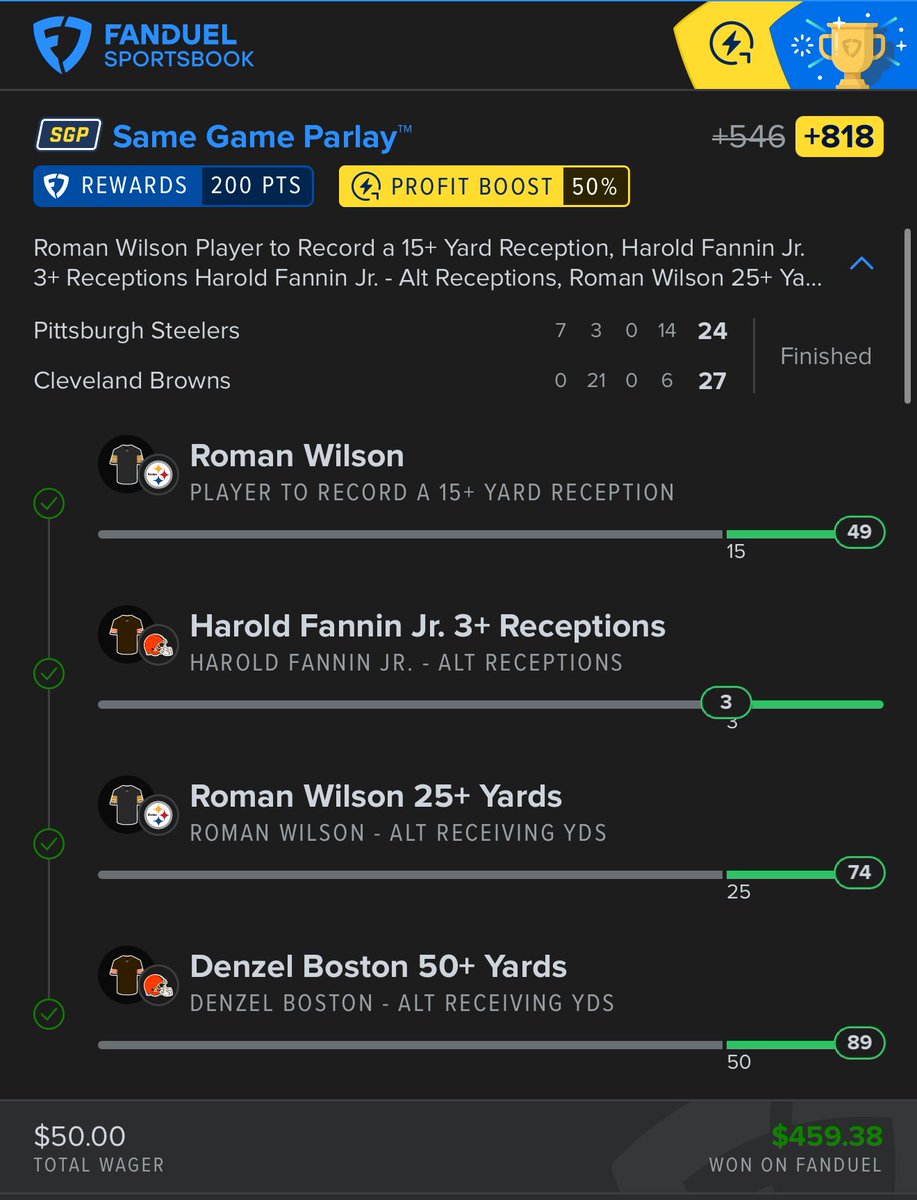Click the 74 marker on receiving yards bar
The height and width of the screenshot is (1200, 917).
coord(860,873)
